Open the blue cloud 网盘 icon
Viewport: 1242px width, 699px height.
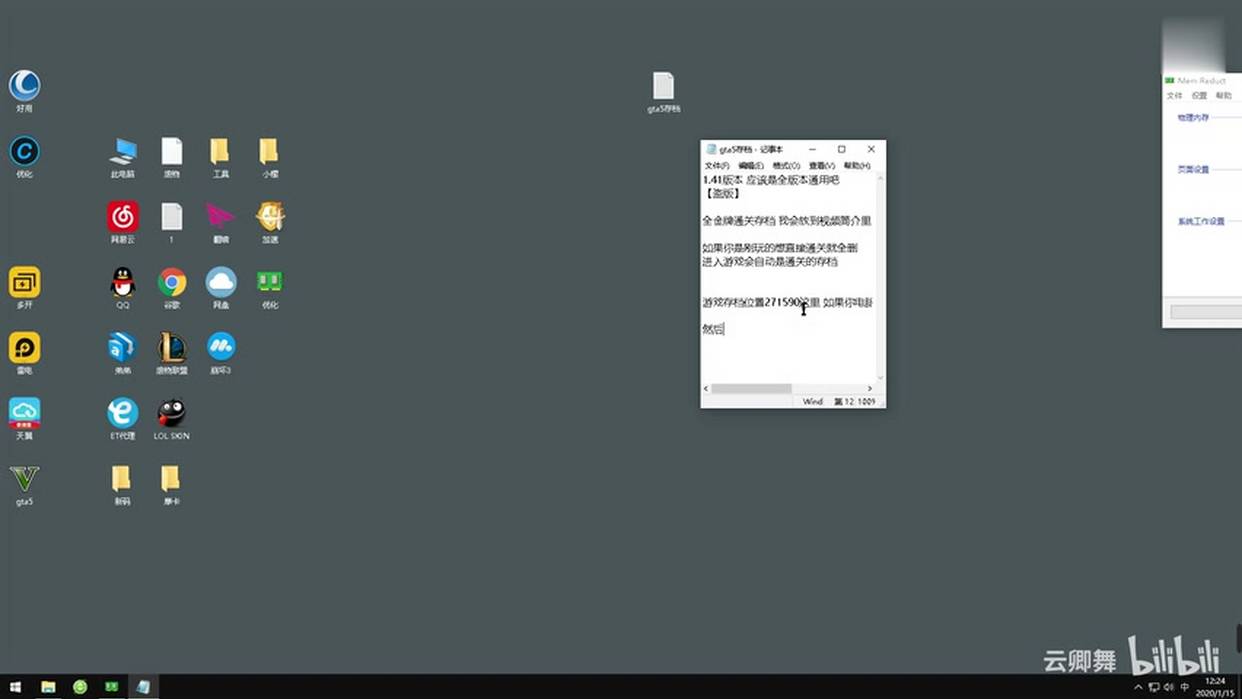[x=221, y=283]
